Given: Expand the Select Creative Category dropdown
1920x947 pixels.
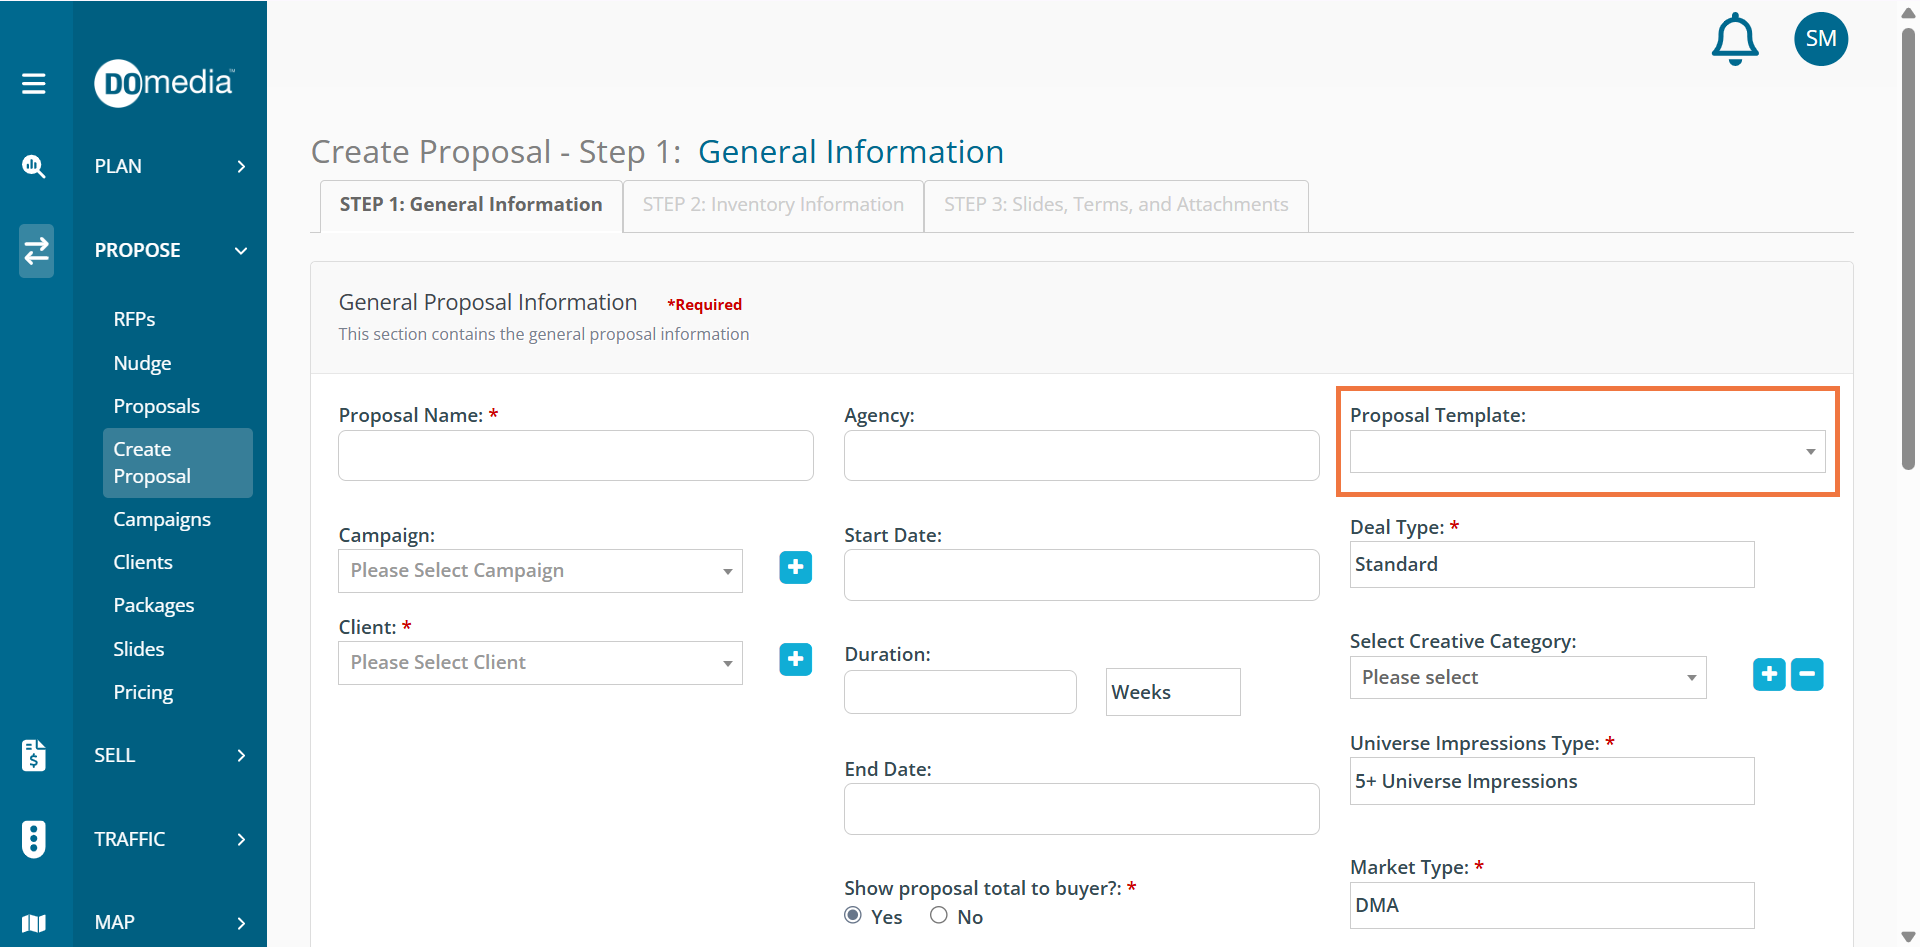Looking at the screenshot, I should point(1527,678).
